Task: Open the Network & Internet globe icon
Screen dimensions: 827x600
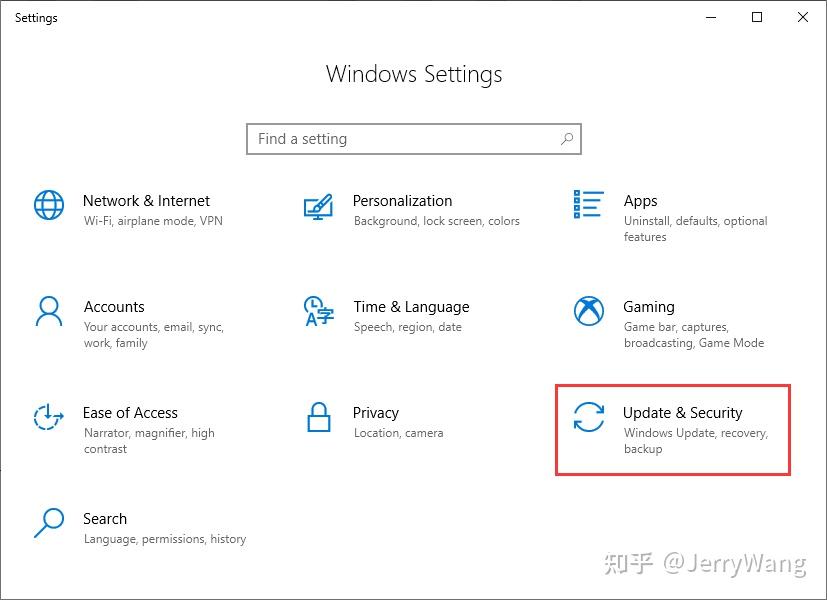Action: click(x=49, y=205)
